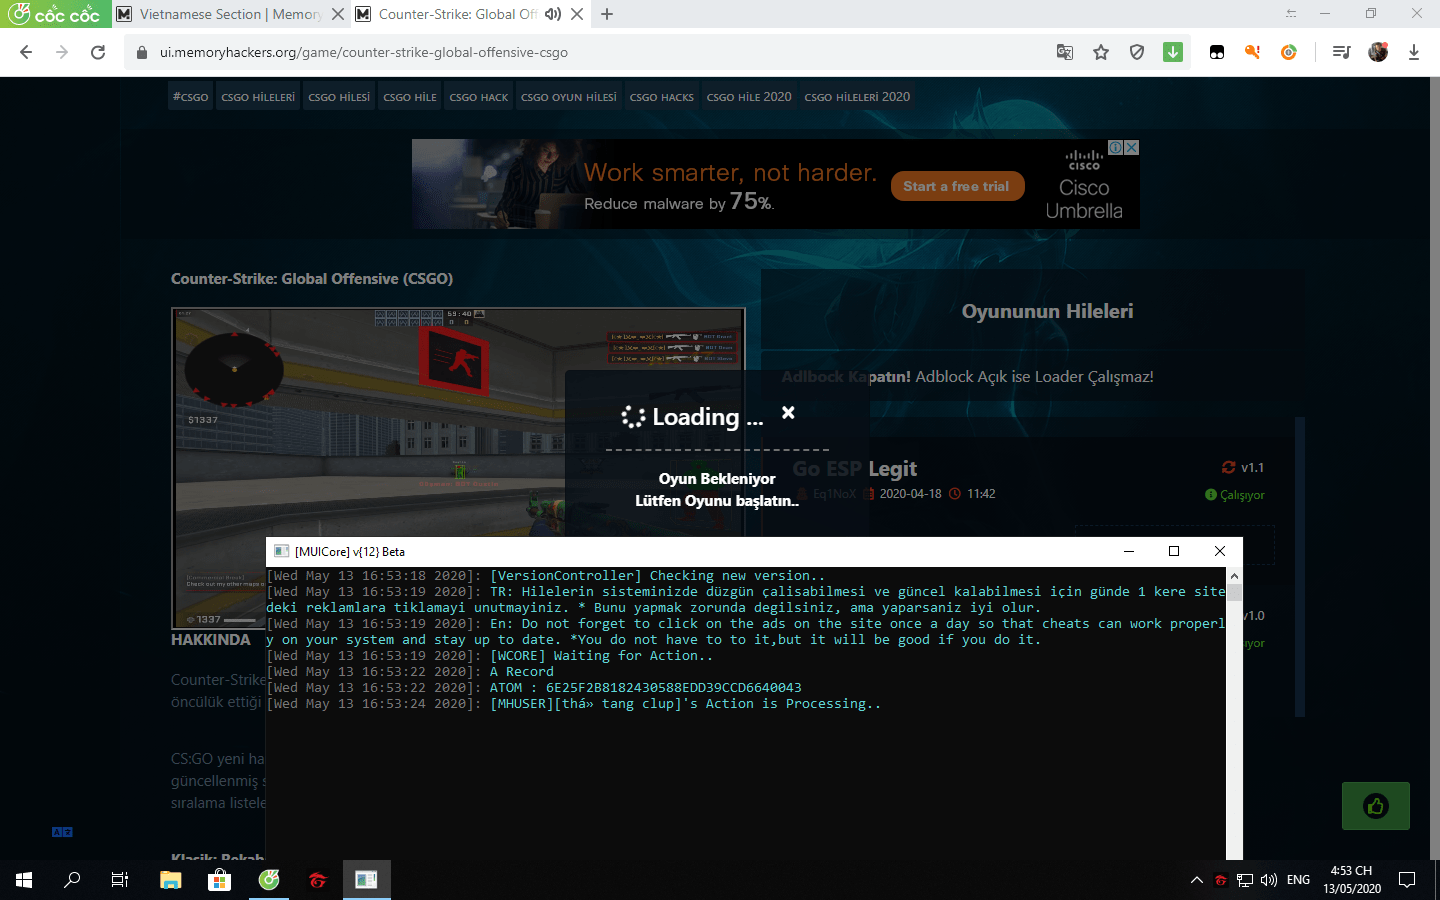Reload the current page

click(98, 52)
